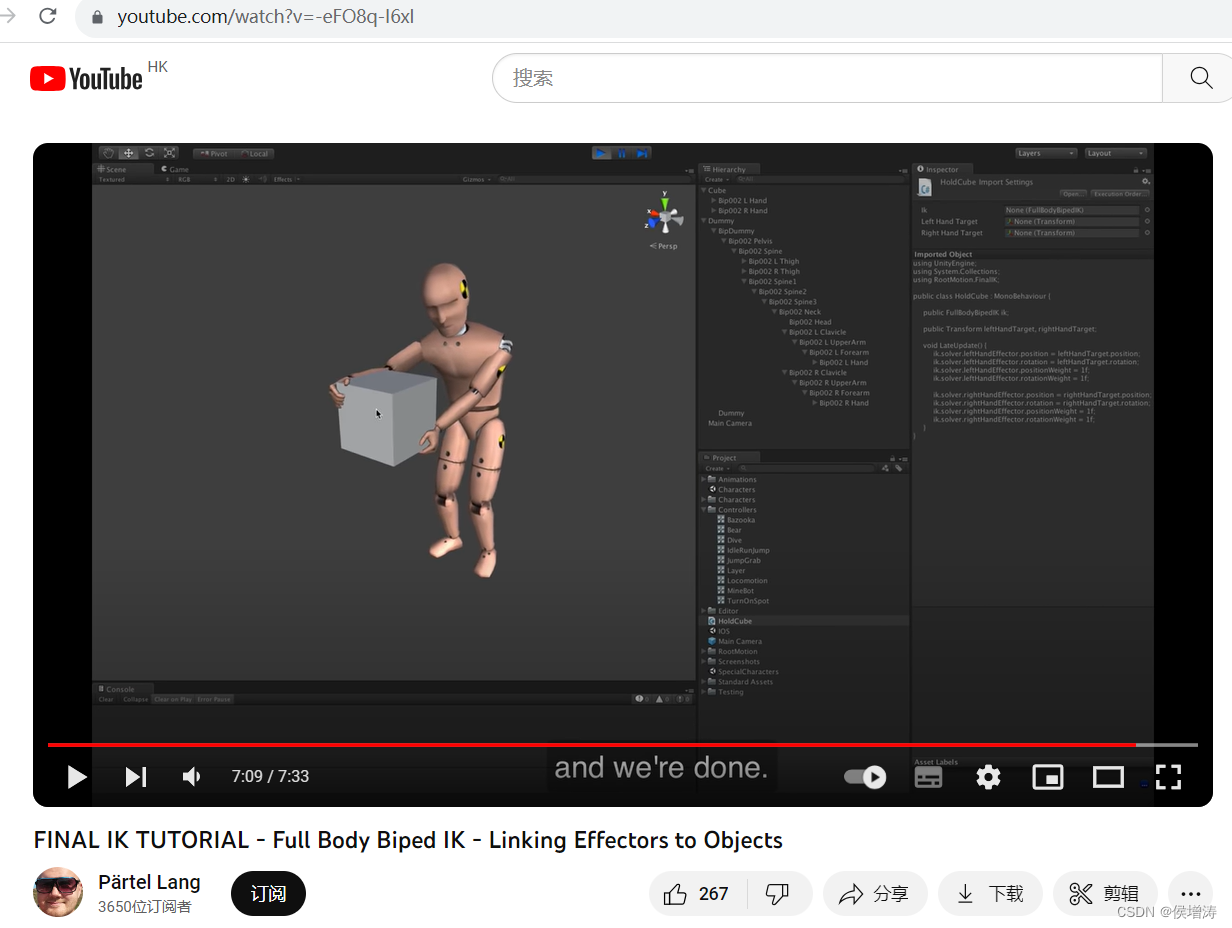This screenshot has height=928, width=1232.
Task: Enter fullscreen on the video player
Action: (x=1169, y=776)
